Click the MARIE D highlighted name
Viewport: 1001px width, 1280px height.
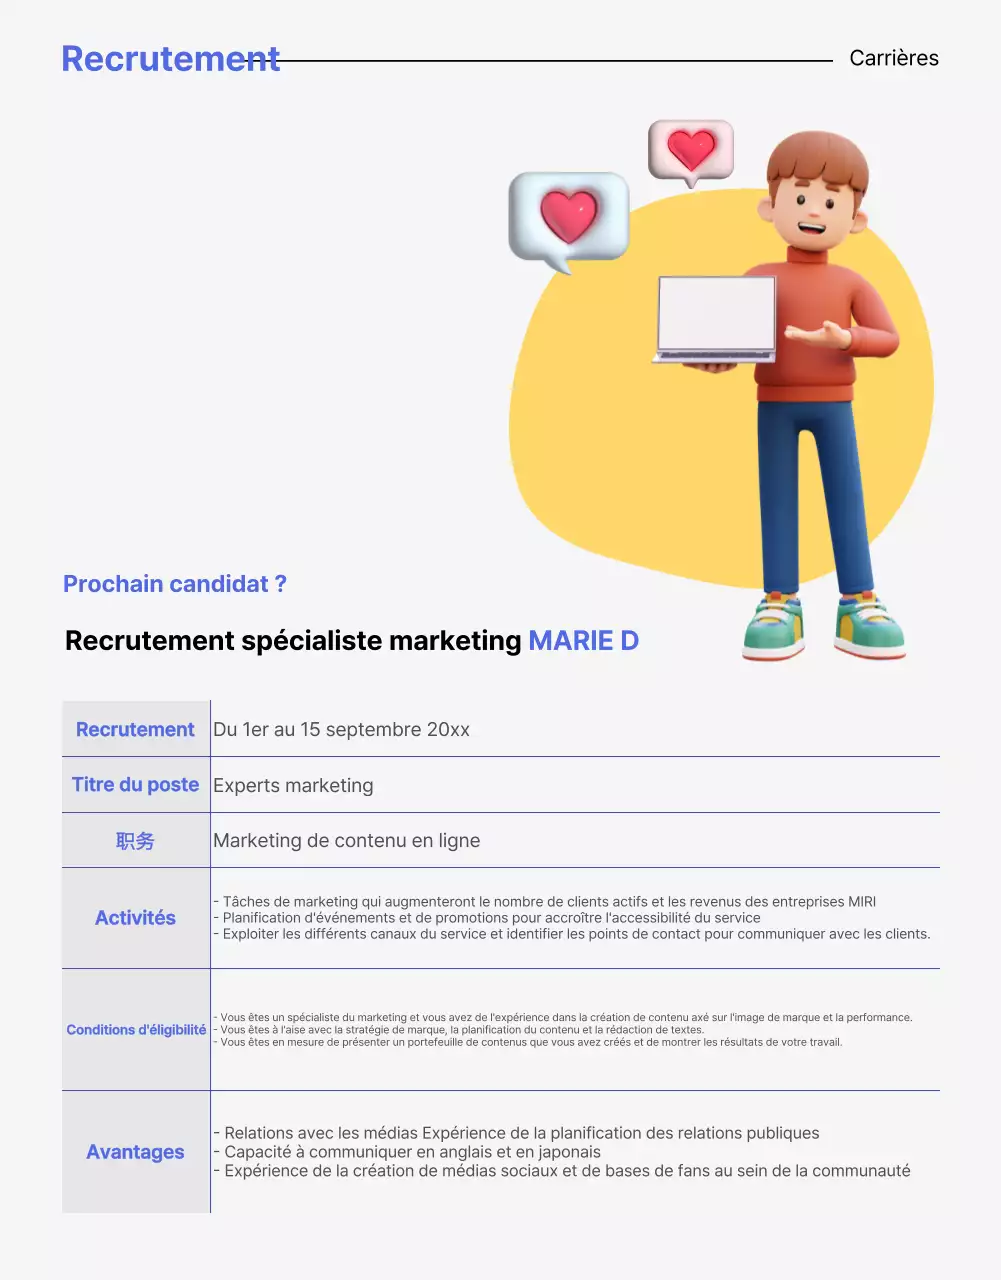(x=584, y=640)
